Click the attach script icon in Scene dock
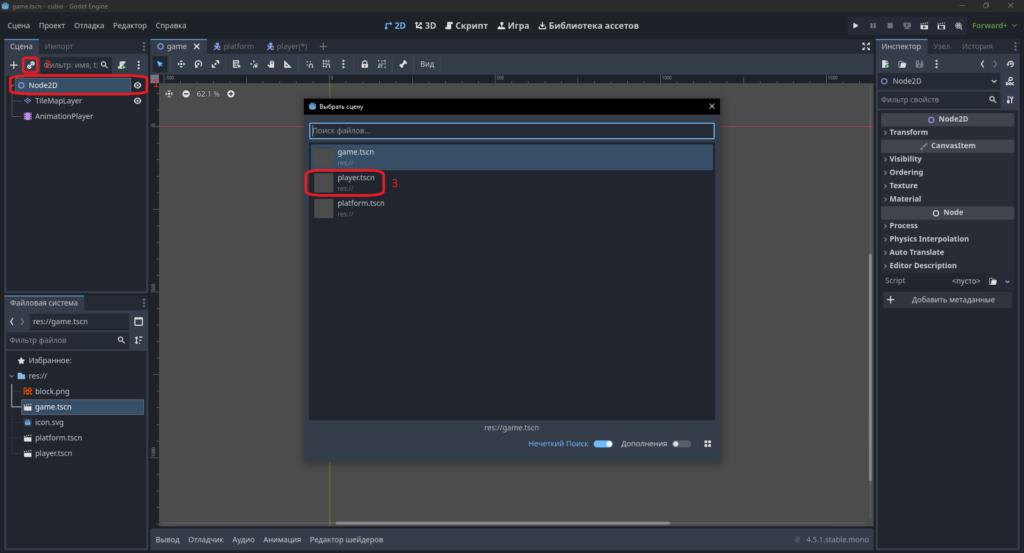Screen dimensions: 1024x553 tap(121, 65)
